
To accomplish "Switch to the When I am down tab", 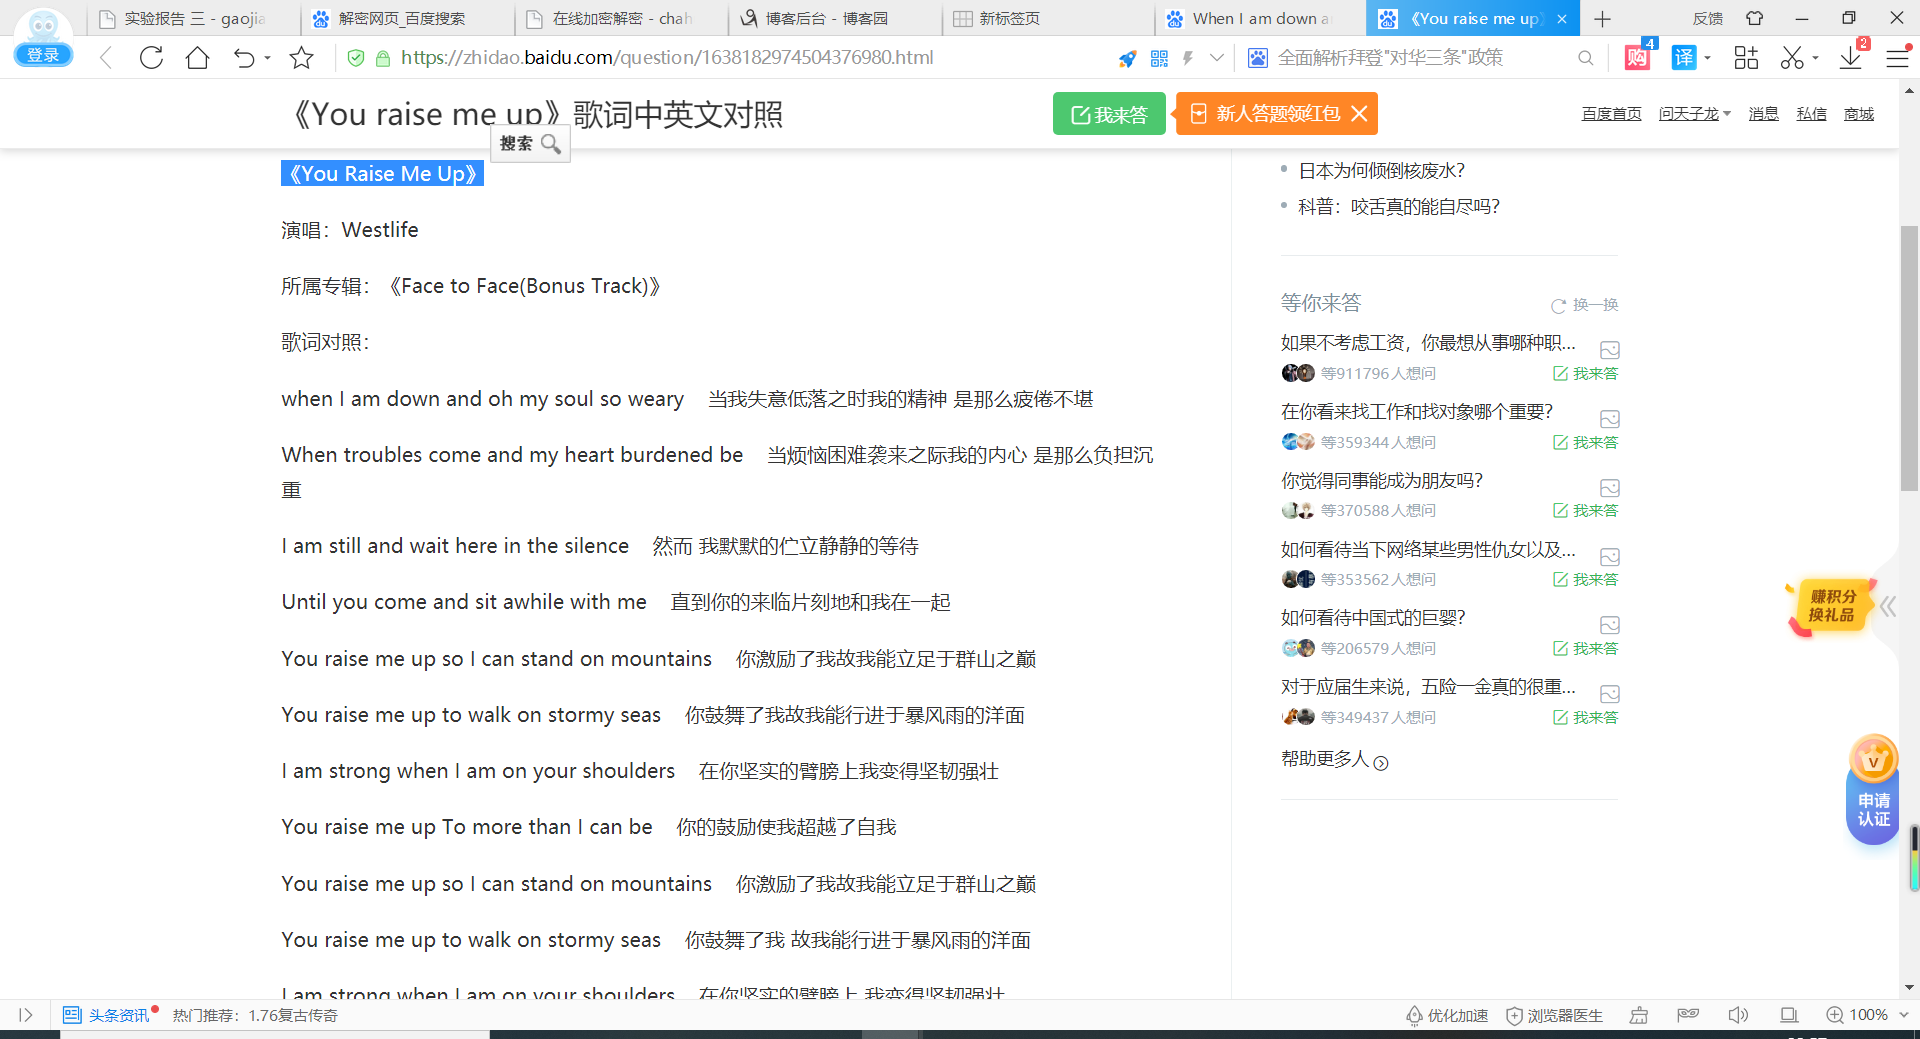I will pyautogui.click(x=1260, y=19).
